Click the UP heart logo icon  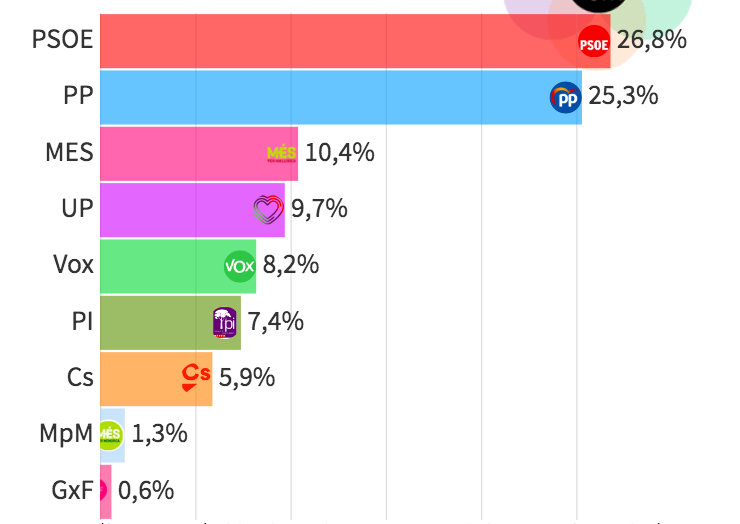(269, 210)
